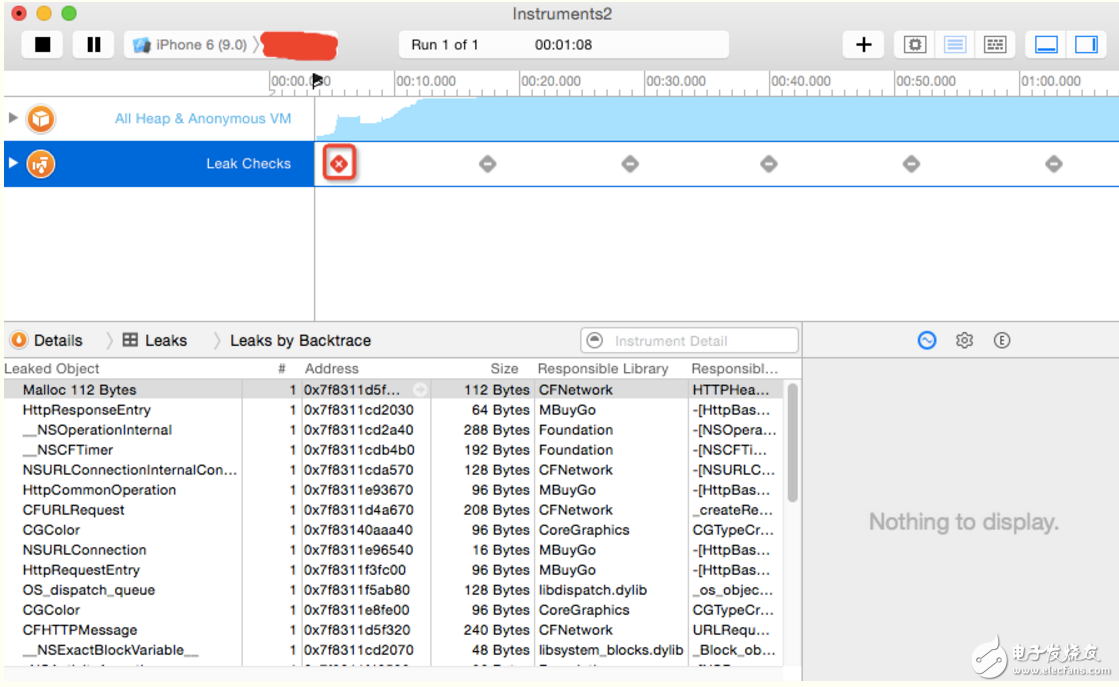This screenshot has height=687, width=1119.
Task: Click the red leak found marker
Action: (339, 164)
